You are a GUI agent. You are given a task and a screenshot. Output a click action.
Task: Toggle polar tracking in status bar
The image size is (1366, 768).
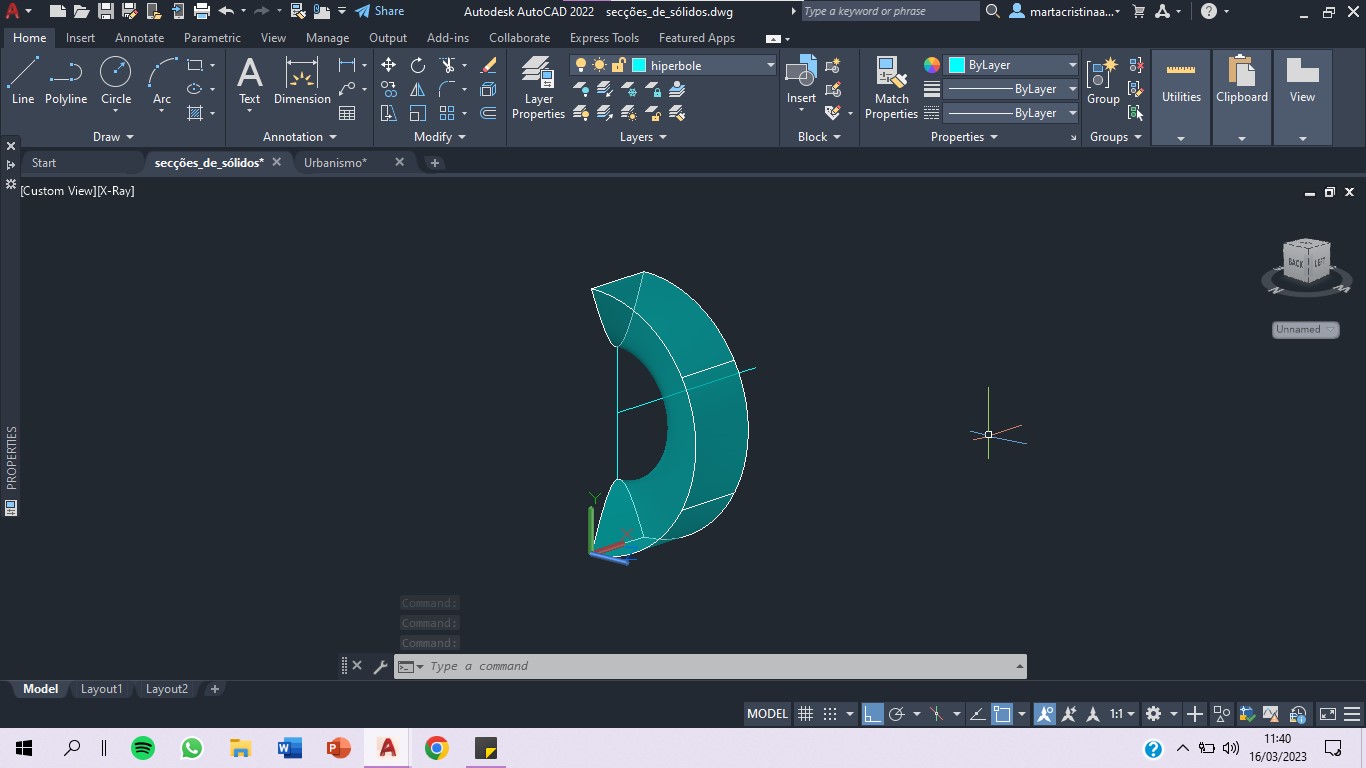[x=897, y=714]
